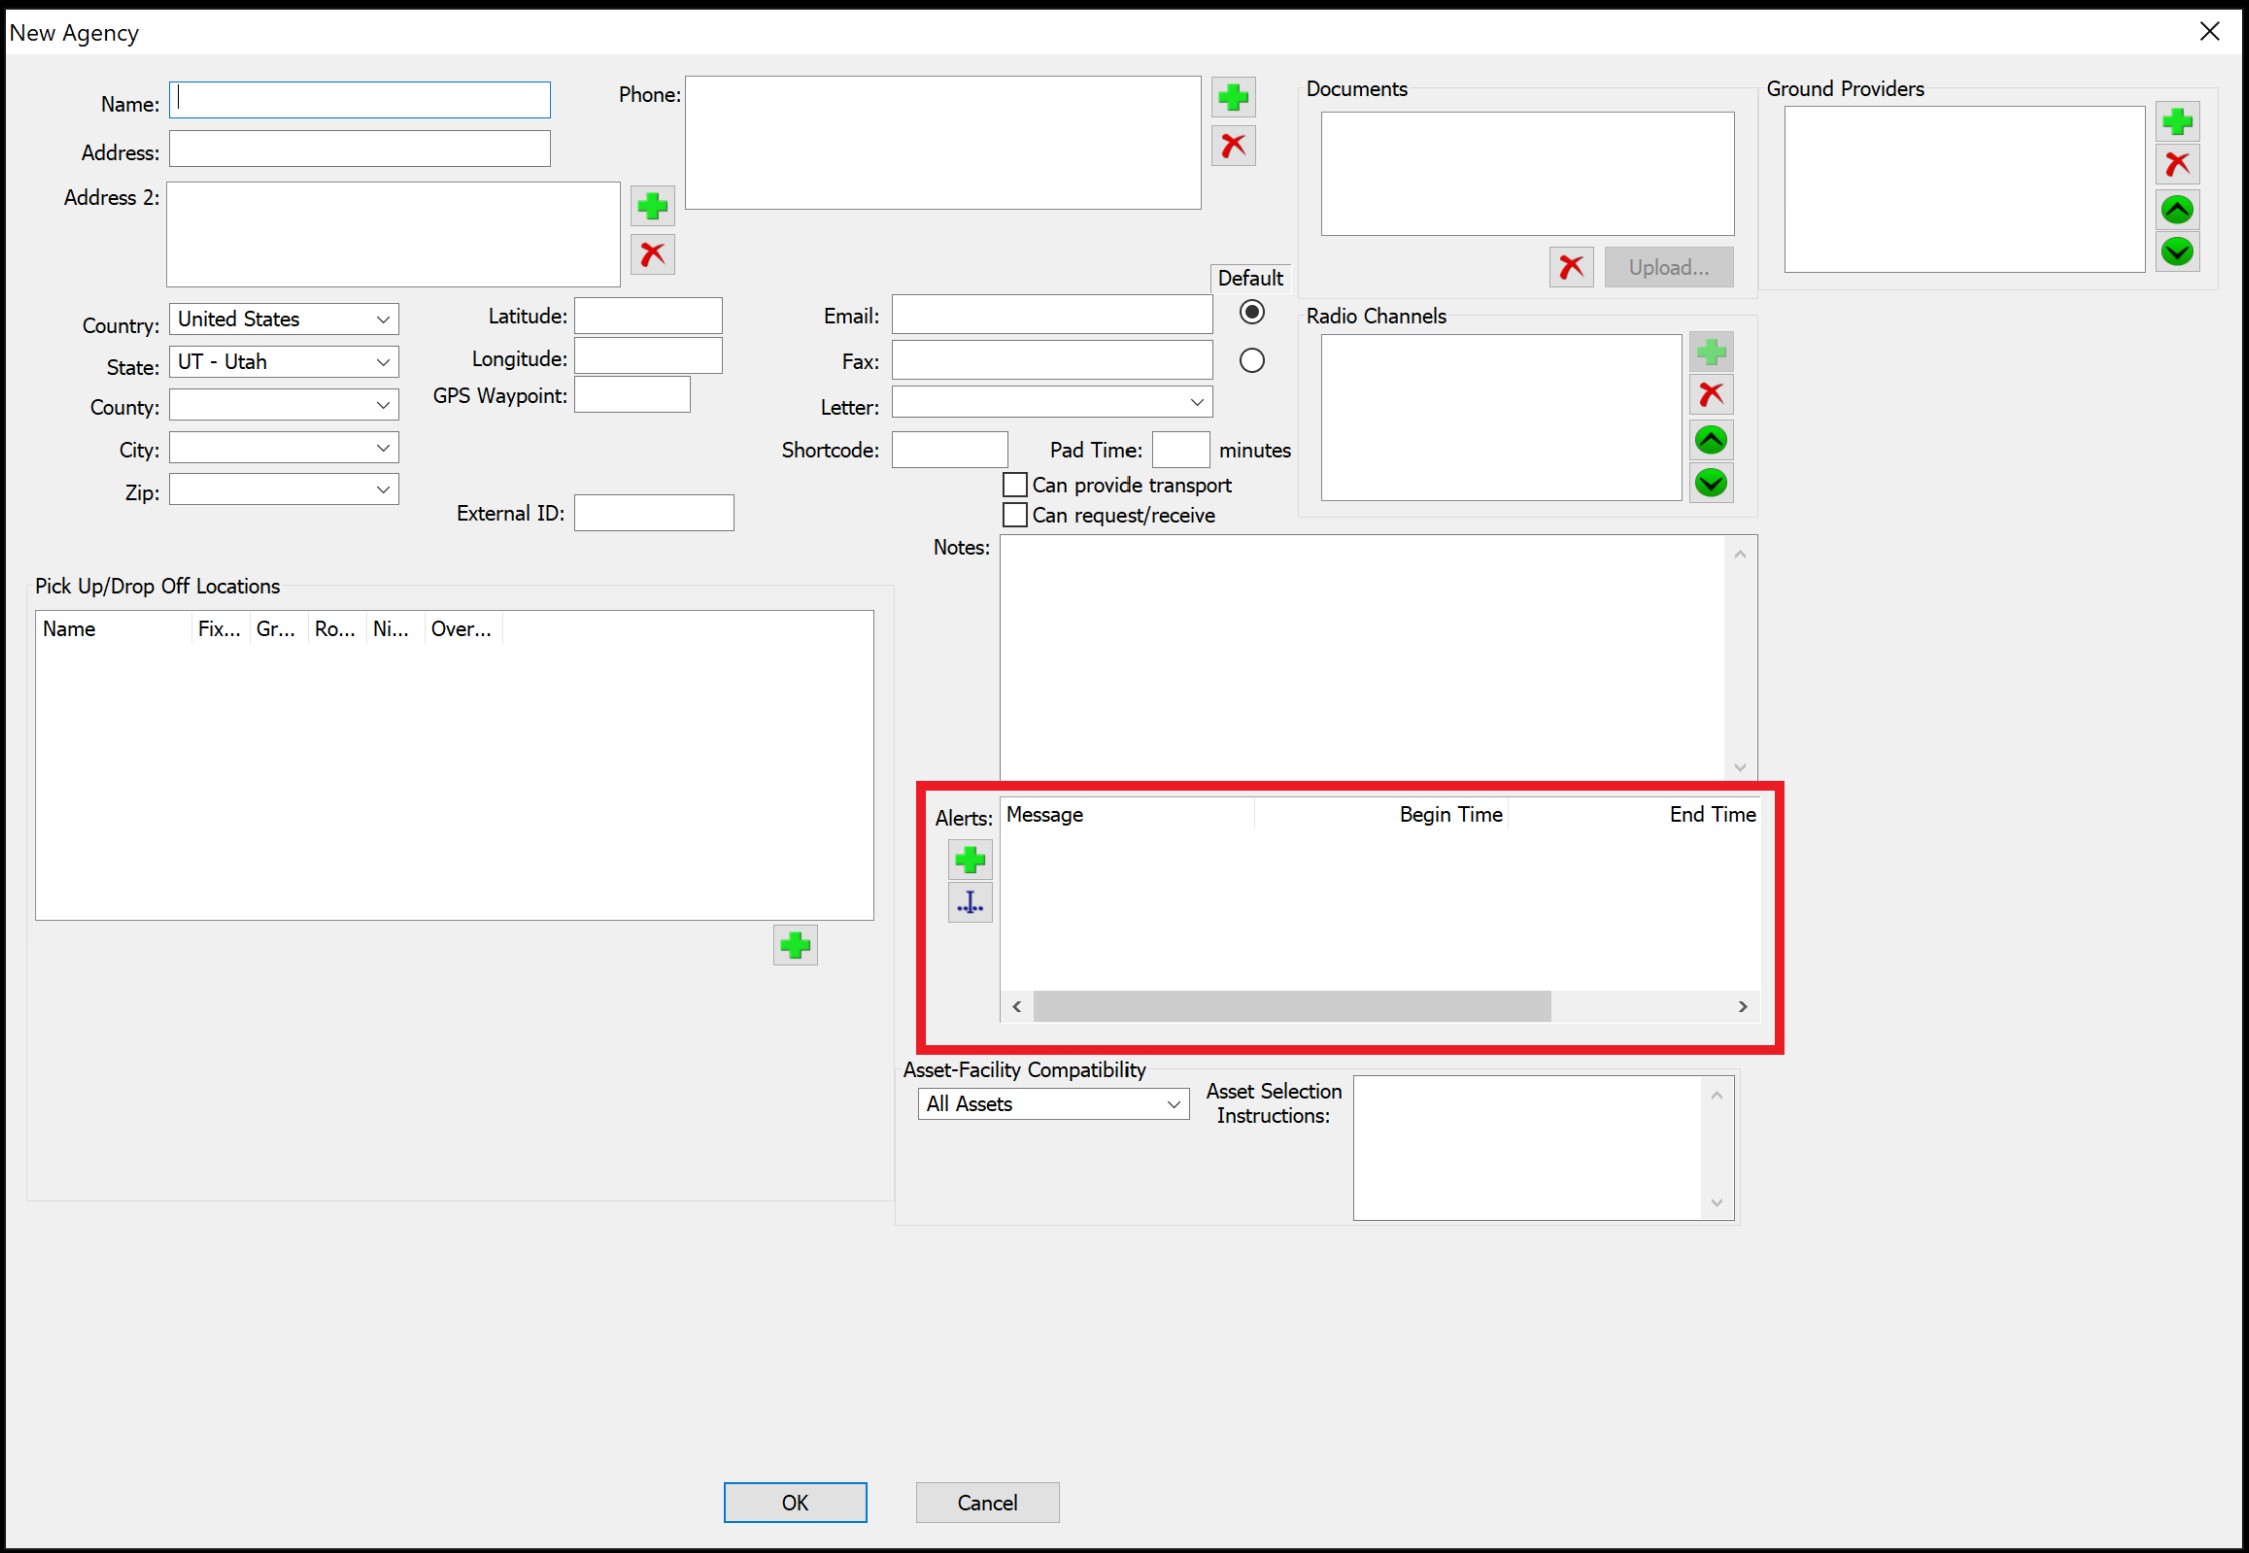Move Radio Channel up with green arrow
Image resolution: width=2249 pixels, height=1553 pixels.
click(x=1711, y=440)
